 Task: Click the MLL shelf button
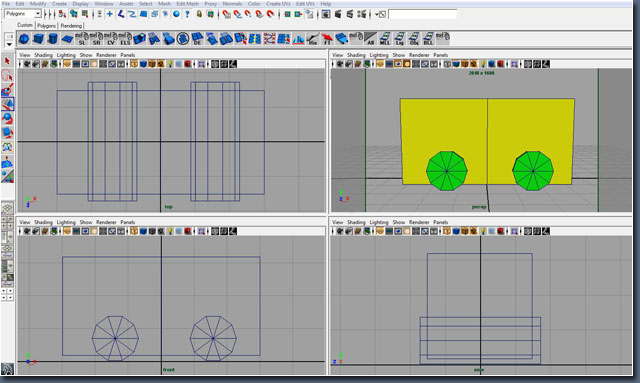click(x=385, y=39)
